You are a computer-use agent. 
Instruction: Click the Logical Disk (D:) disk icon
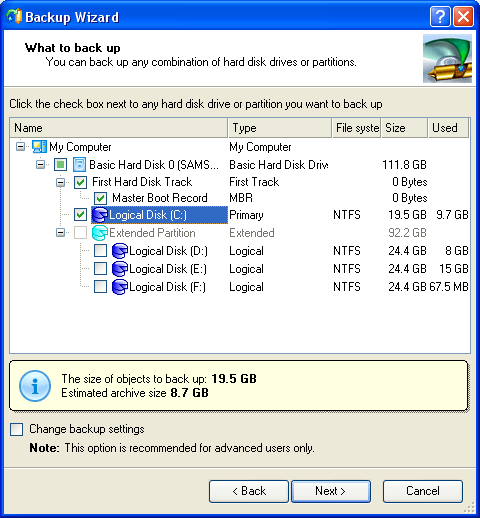coord(120,251)
